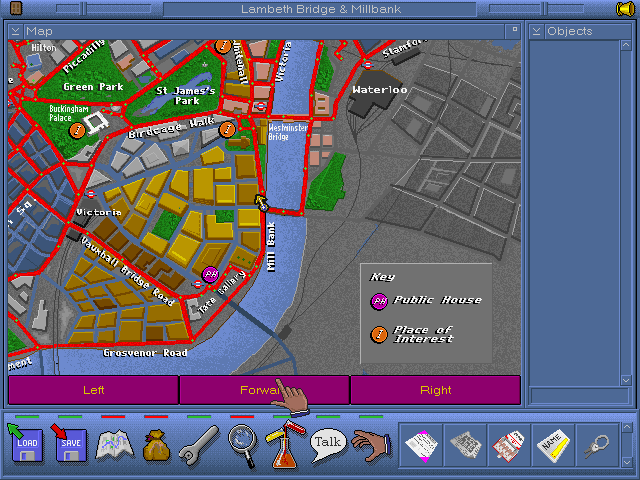Select the pink-edged paper note in inventory

click(421, 445)
